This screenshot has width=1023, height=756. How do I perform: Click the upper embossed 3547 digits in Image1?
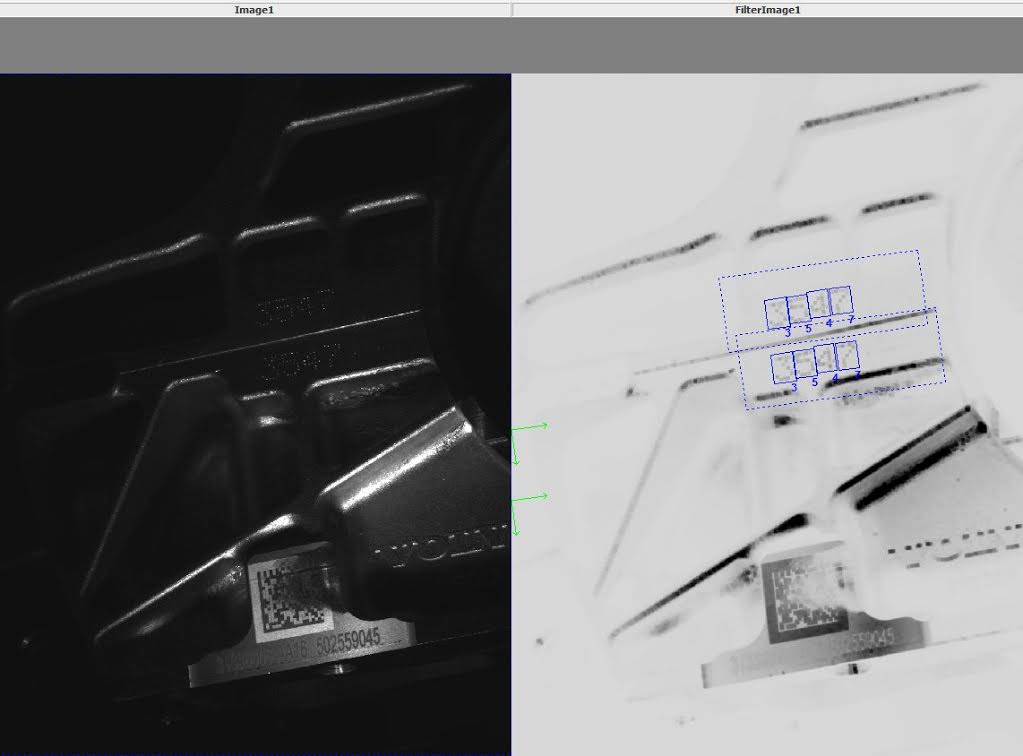coord(294,312)
